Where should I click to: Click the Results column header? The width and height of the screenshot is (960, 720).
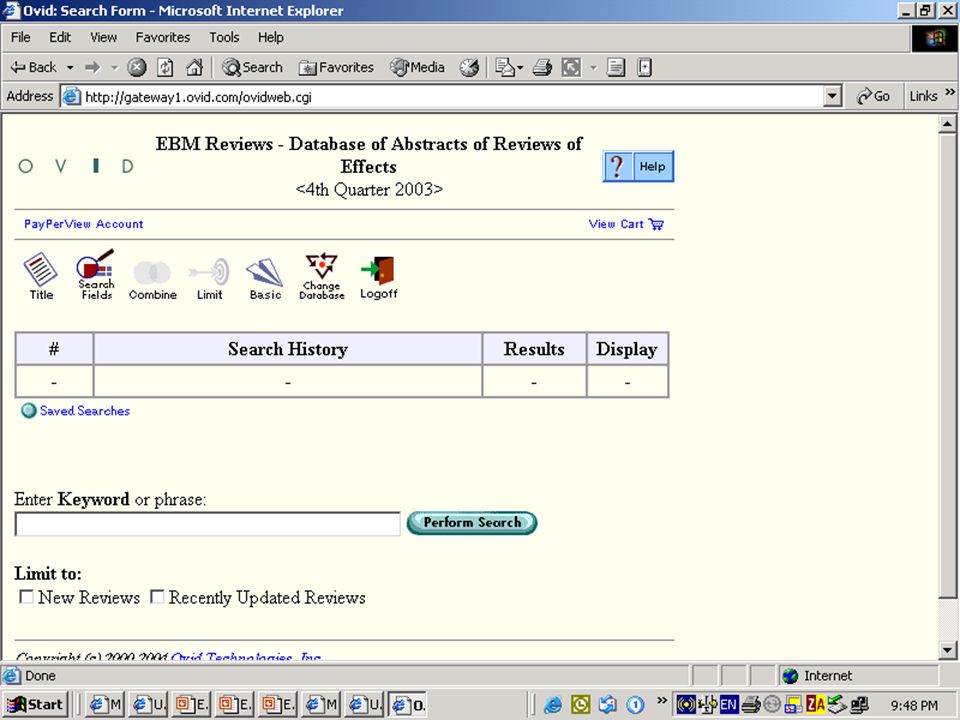pyautogui.click(x=534, y=349)
